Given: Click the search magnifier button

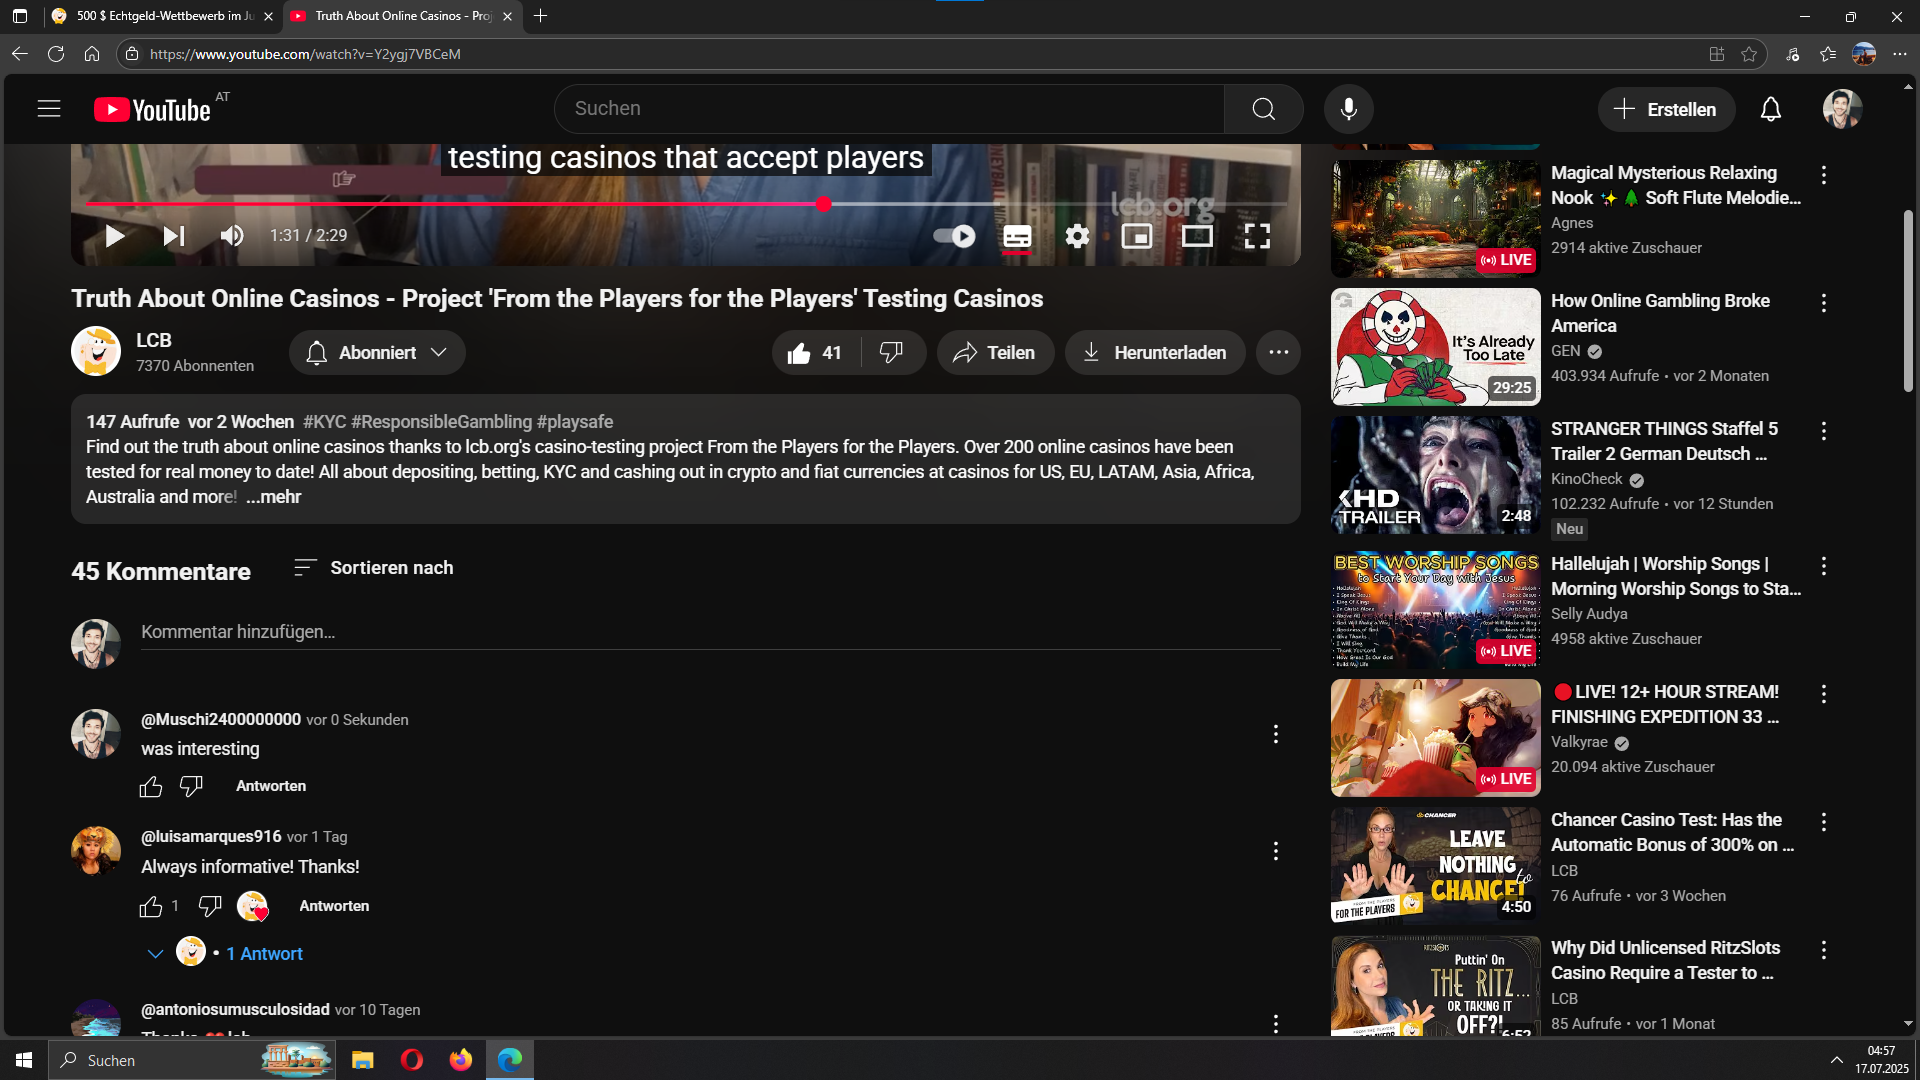Looking at the screenshot, I should point(1263,109).
